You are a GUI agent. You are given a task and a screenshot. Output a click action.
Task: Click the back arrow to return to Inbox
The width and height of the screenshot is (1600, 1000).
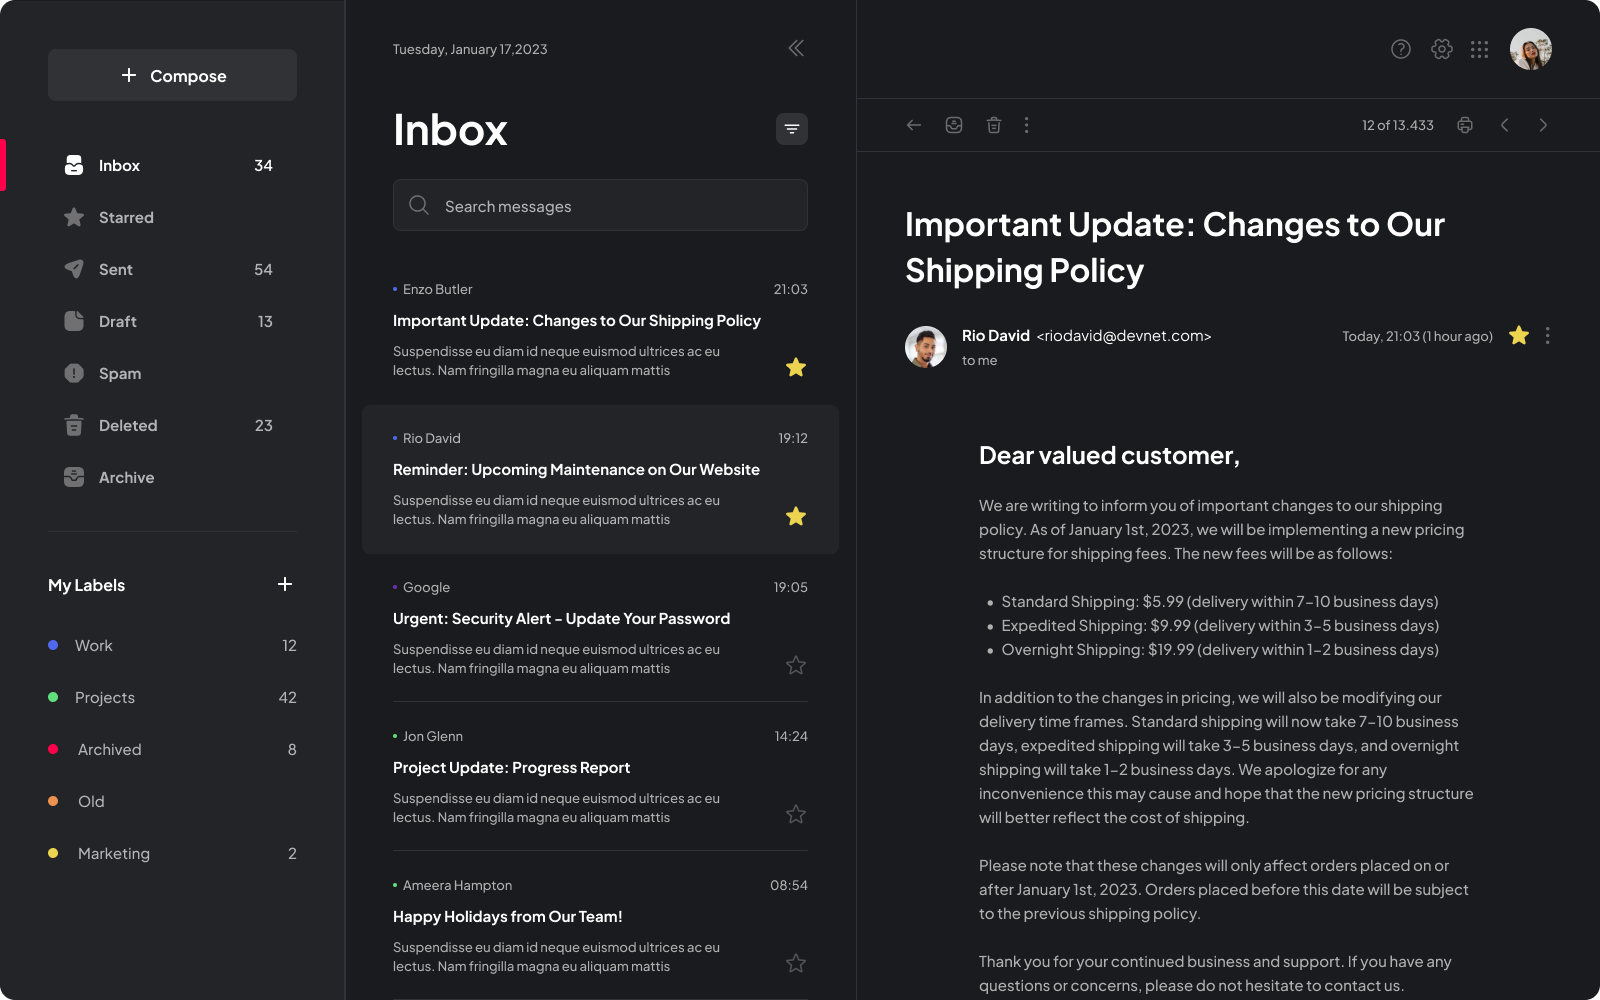[x=913, y=124]
